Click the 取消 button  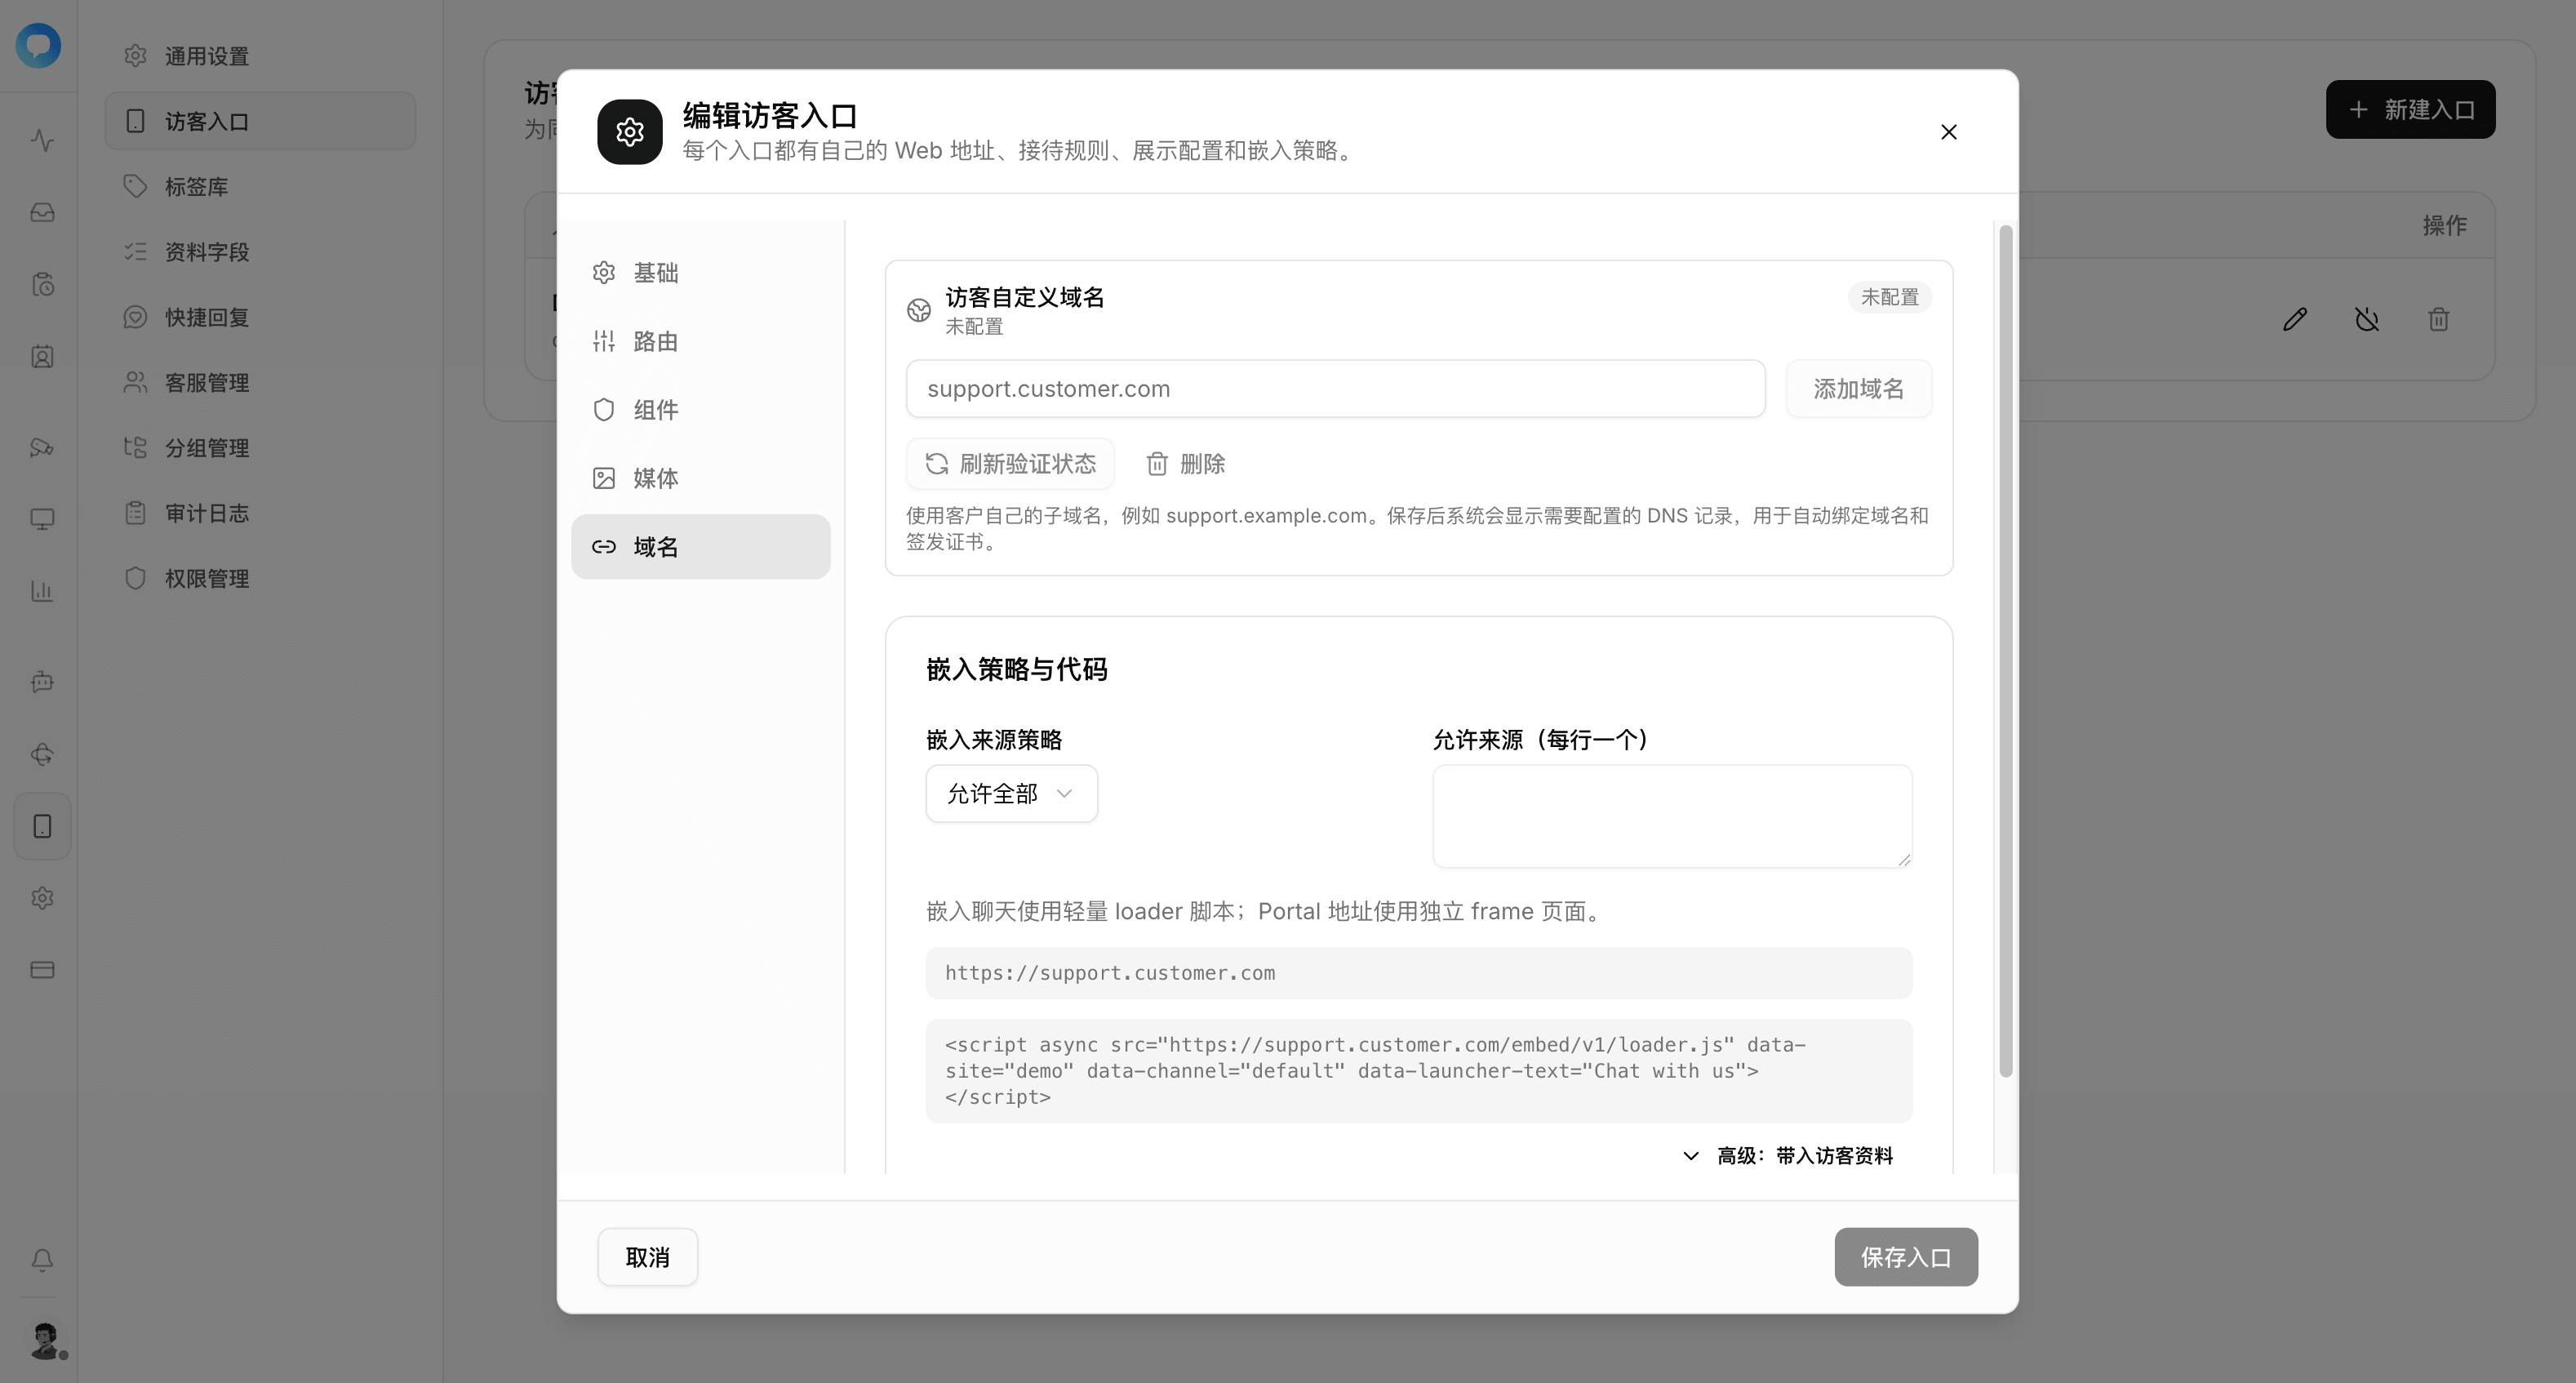648,1258
